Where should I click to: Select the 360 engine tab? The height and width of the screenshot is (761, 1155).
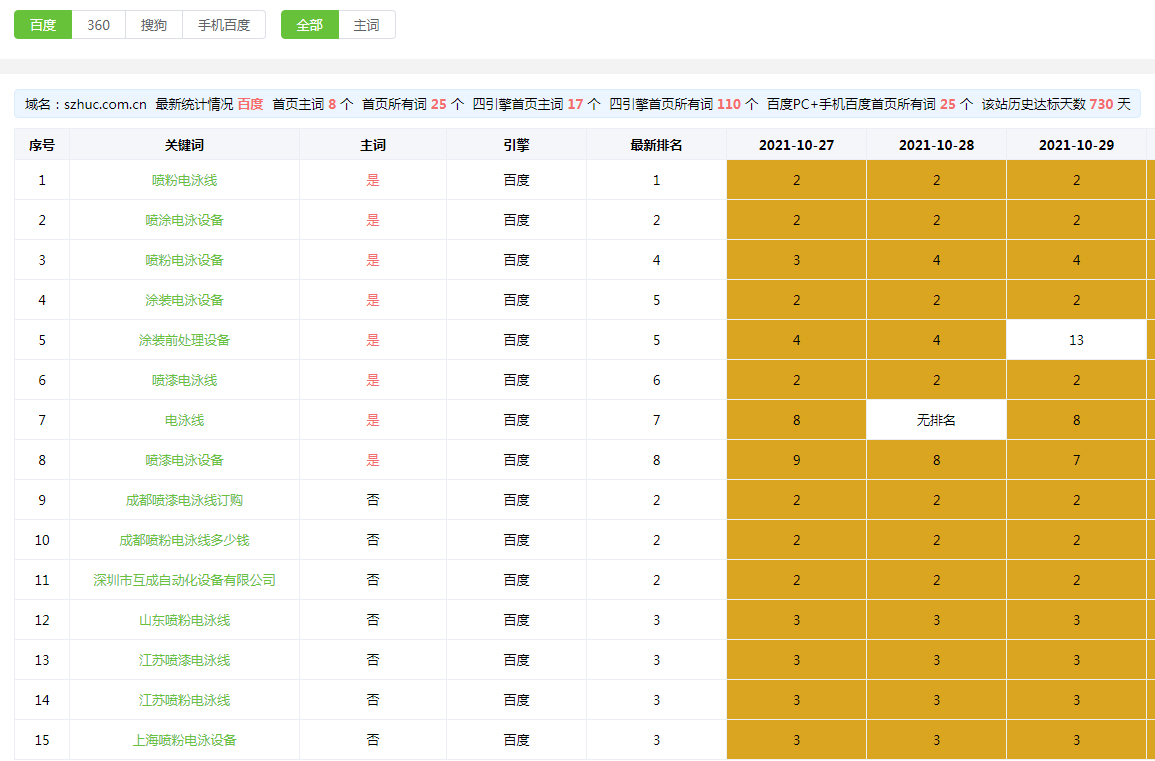pos(98,25)
